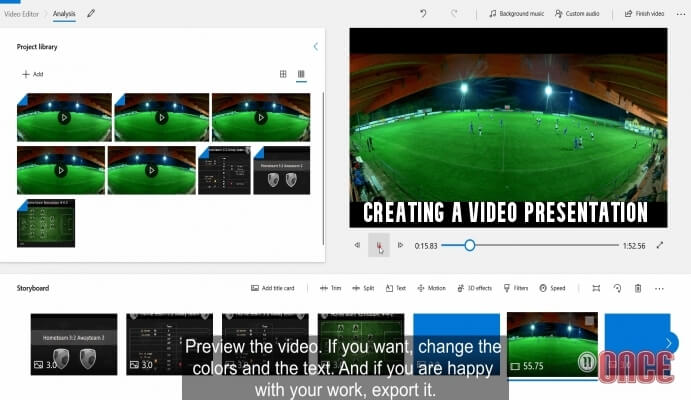Select the two-shields score image in the library
Screen dimensions: 691x400
click(x=282, y=170)
